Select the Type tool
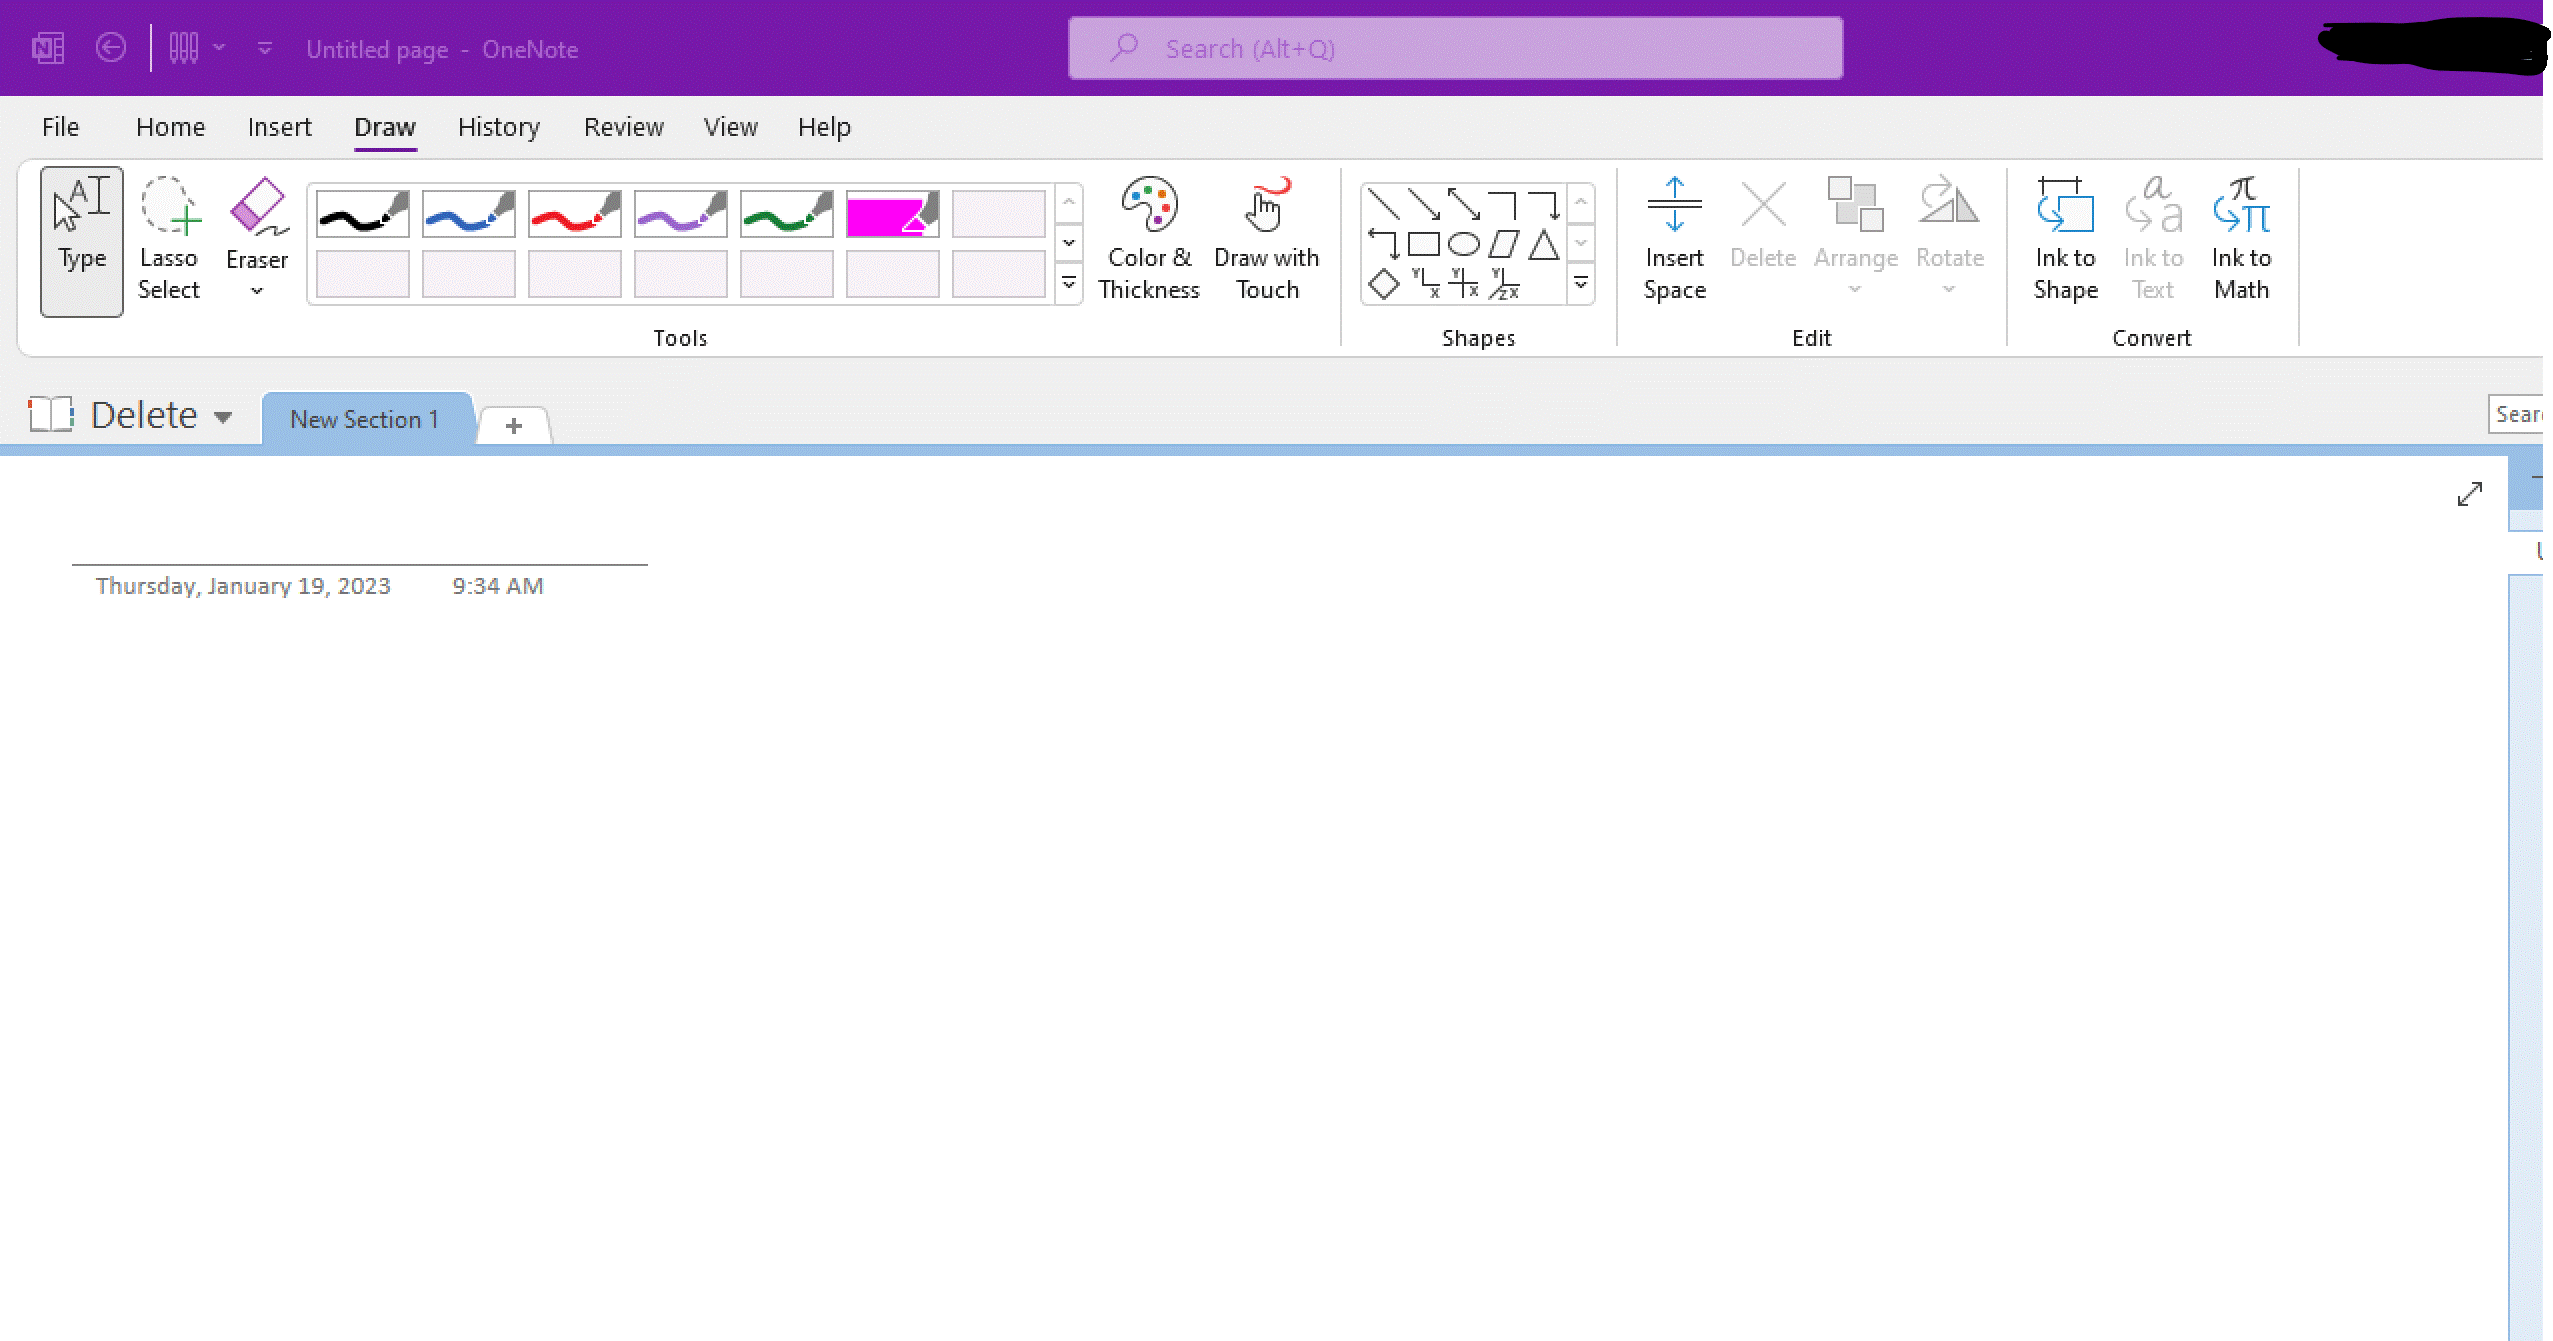 (82, 241)
